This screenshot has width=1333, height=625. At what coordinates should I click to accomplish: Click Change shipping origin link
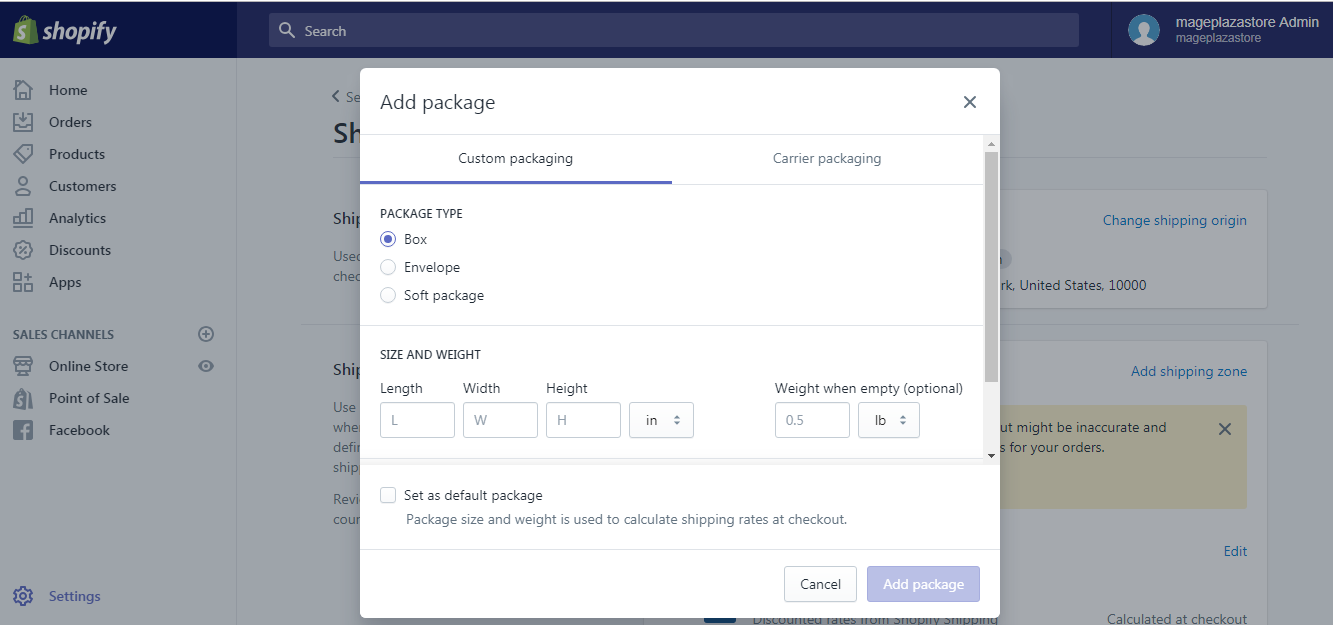[x=1175, y=220]
